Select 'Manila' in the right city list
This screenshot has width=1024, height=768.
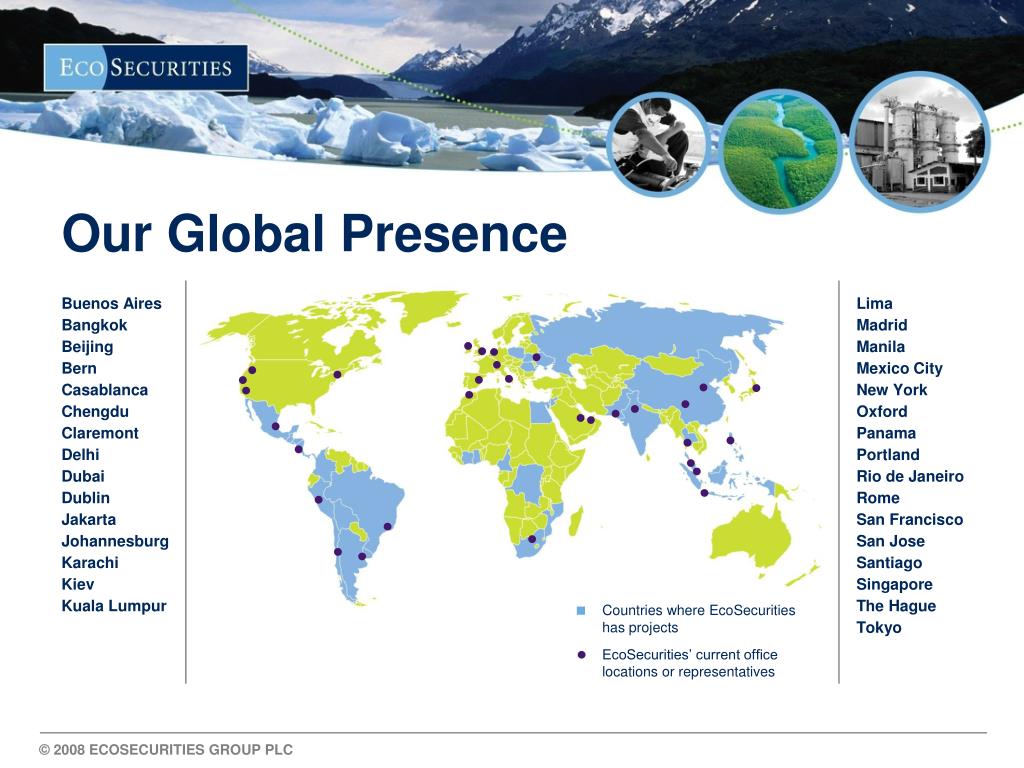point(880,347)
